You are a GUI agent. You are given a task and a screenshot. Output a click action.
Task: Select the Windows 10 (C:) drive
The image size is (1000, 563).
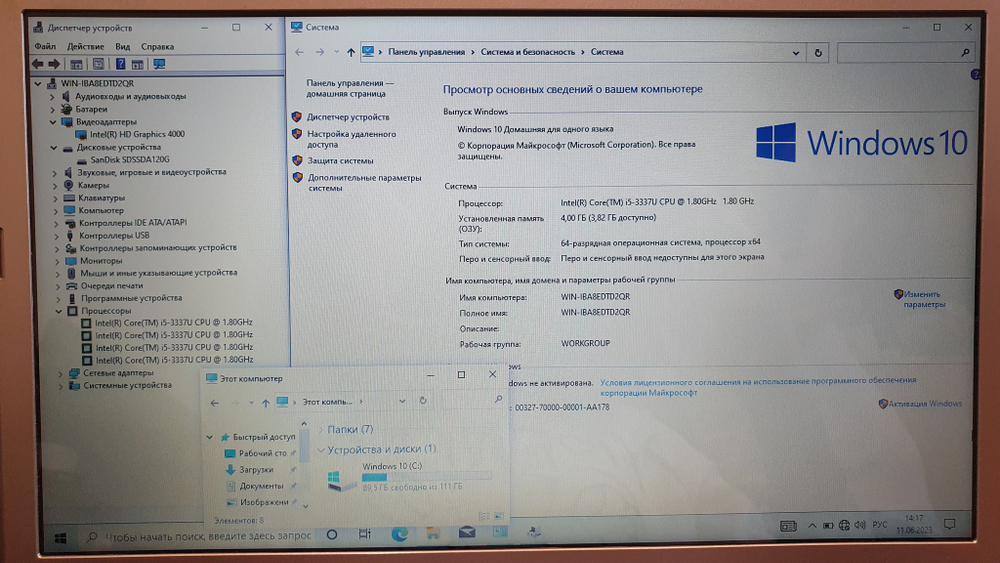click(x=408, y=476)
